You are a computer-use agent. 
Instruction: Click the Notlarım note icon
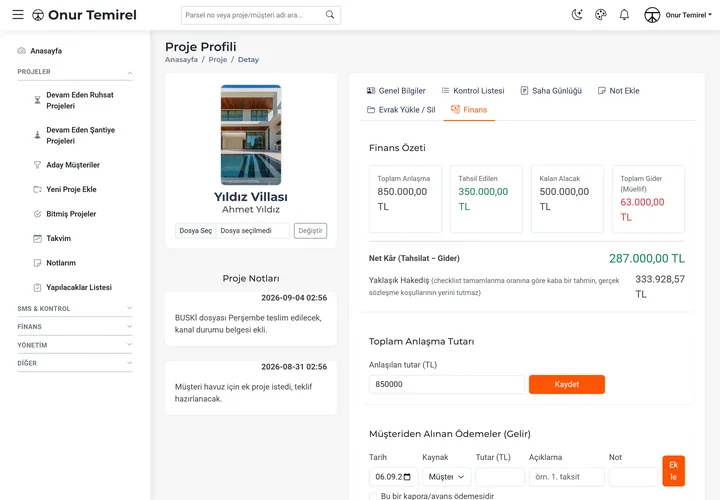click(38, 263)
